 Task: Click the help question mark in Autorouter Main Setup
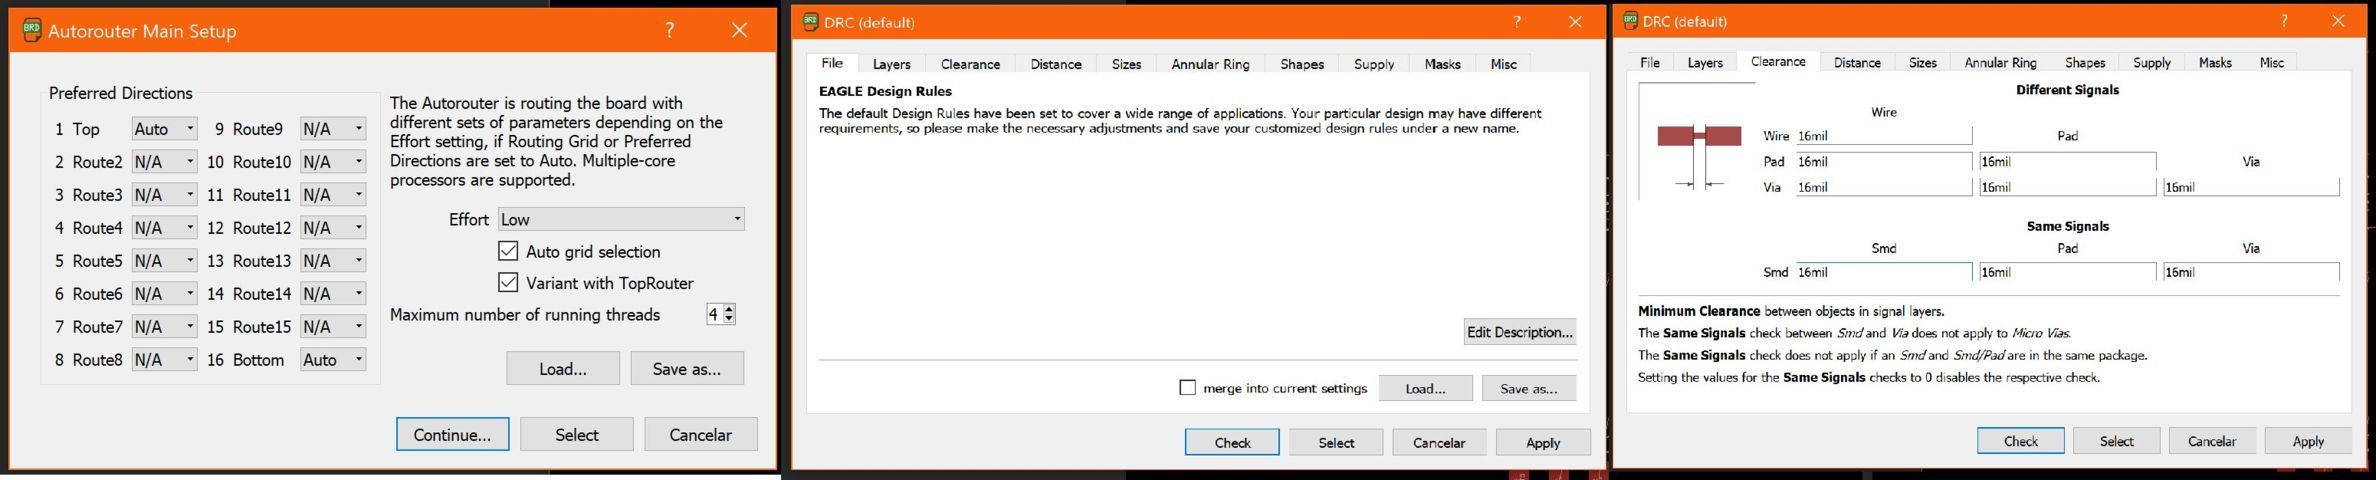point(669,30)
